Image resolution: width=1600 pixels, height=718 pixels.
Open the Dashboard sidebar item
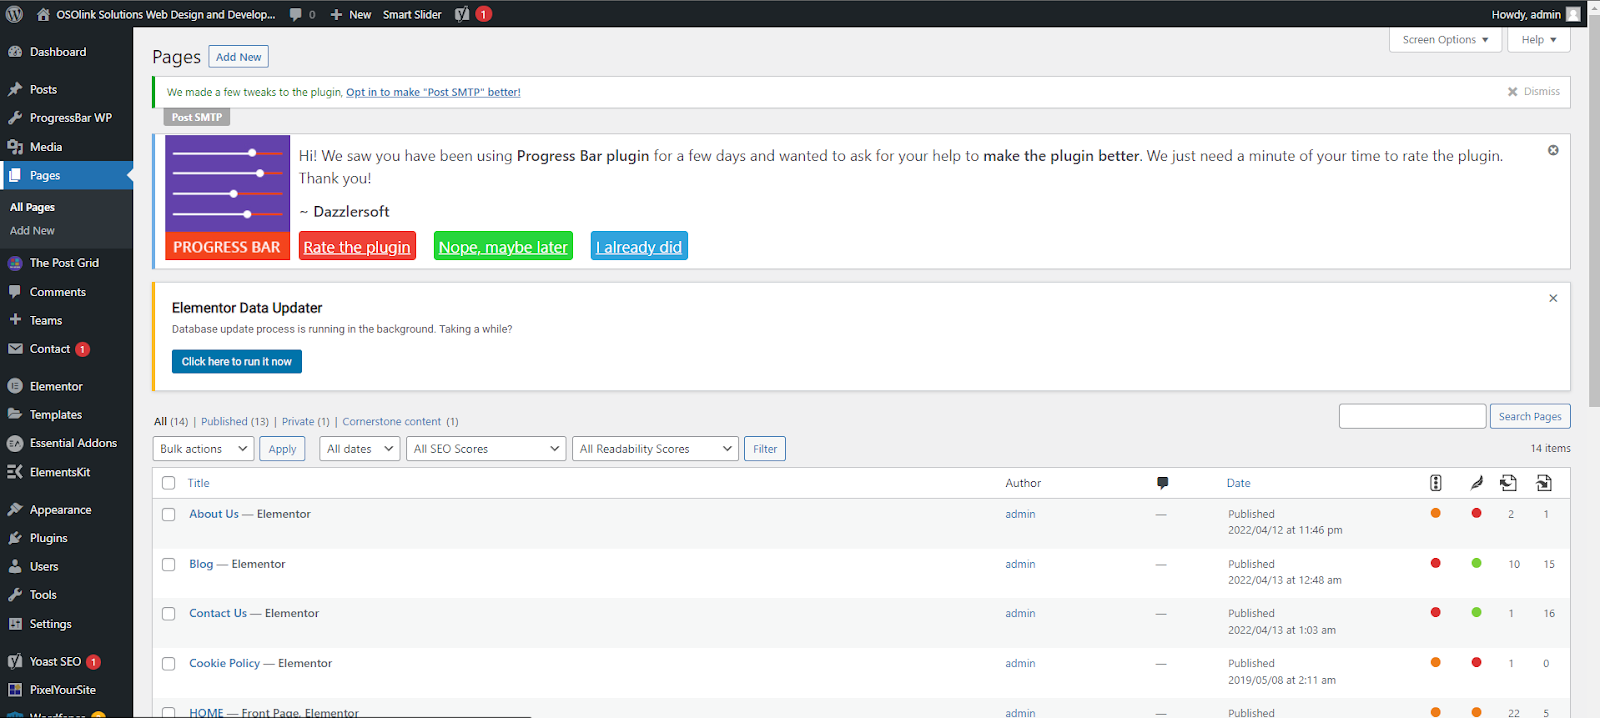point(58,52)
